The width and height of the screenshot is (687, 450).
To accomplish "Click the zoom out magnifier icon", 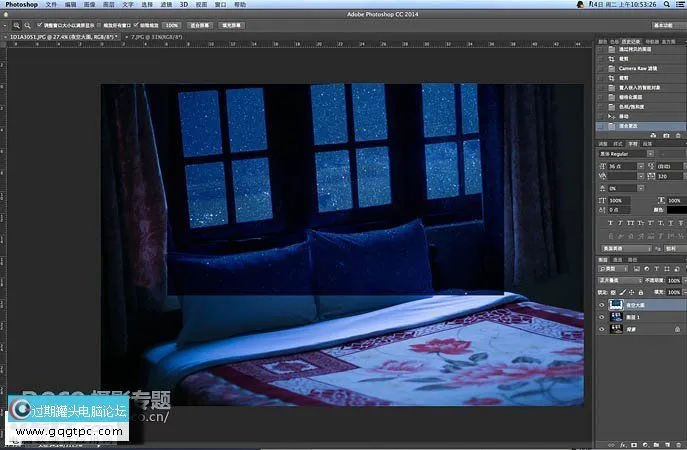I will click(29, 23).
